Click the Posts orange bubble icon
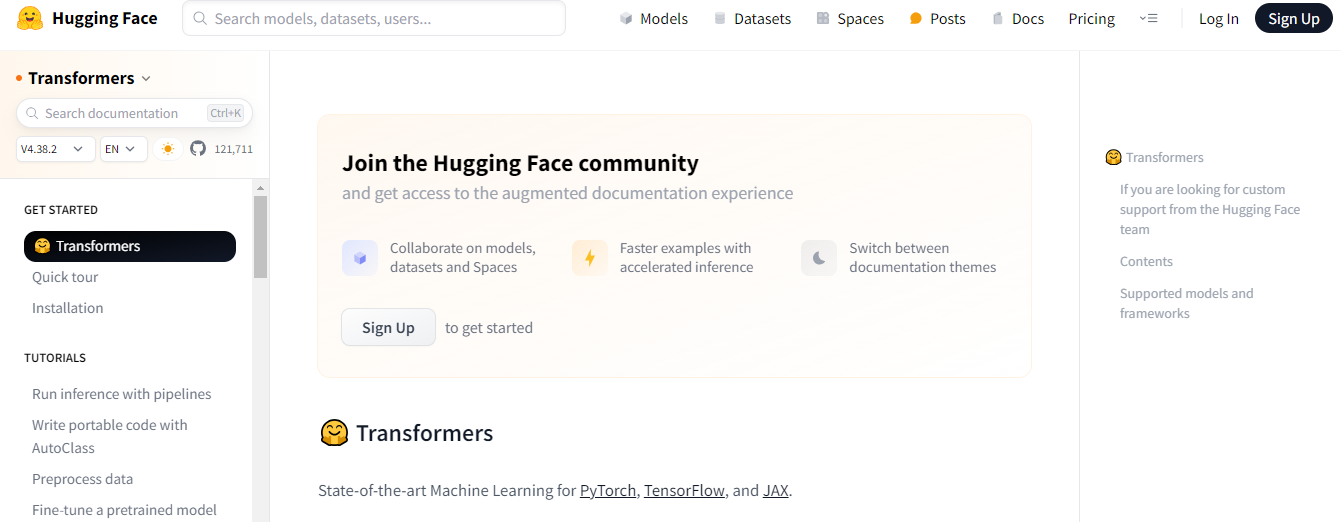The image size is (1341, 522). [916, 19]
